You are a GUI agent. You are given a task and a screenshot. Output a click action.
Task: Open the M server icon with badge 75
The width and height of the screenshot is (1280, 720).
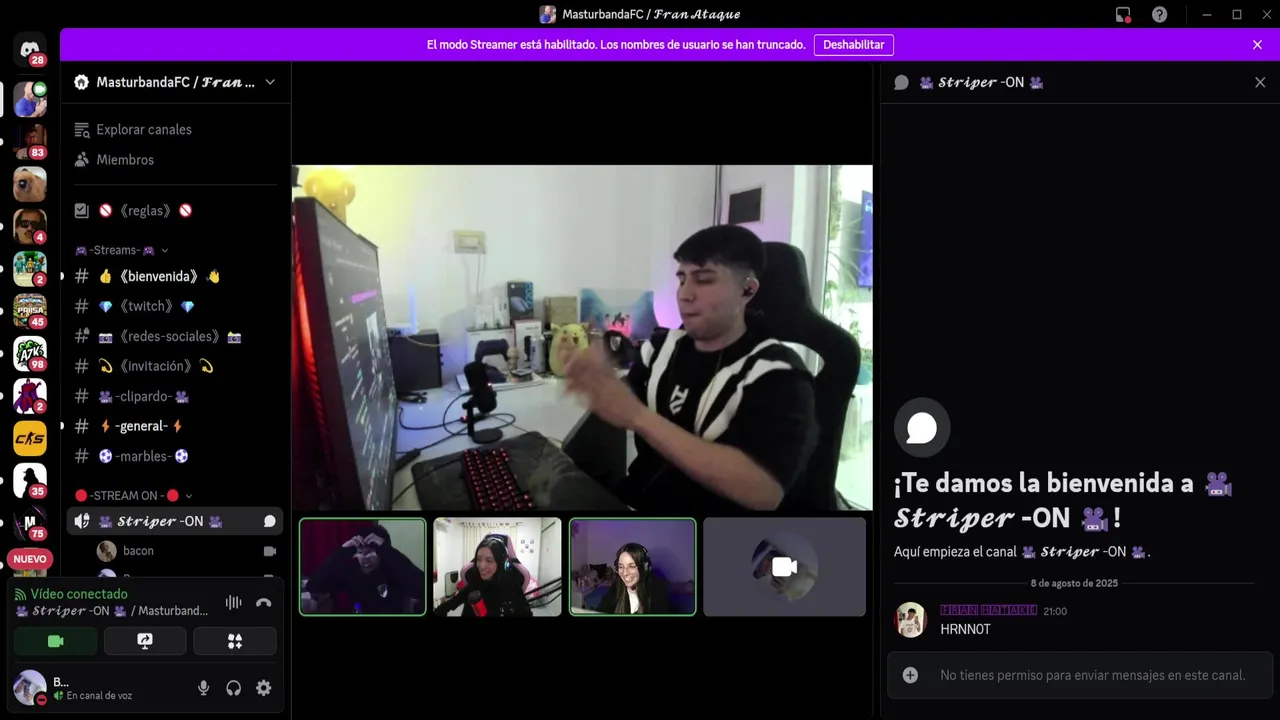tap(30, 523)
